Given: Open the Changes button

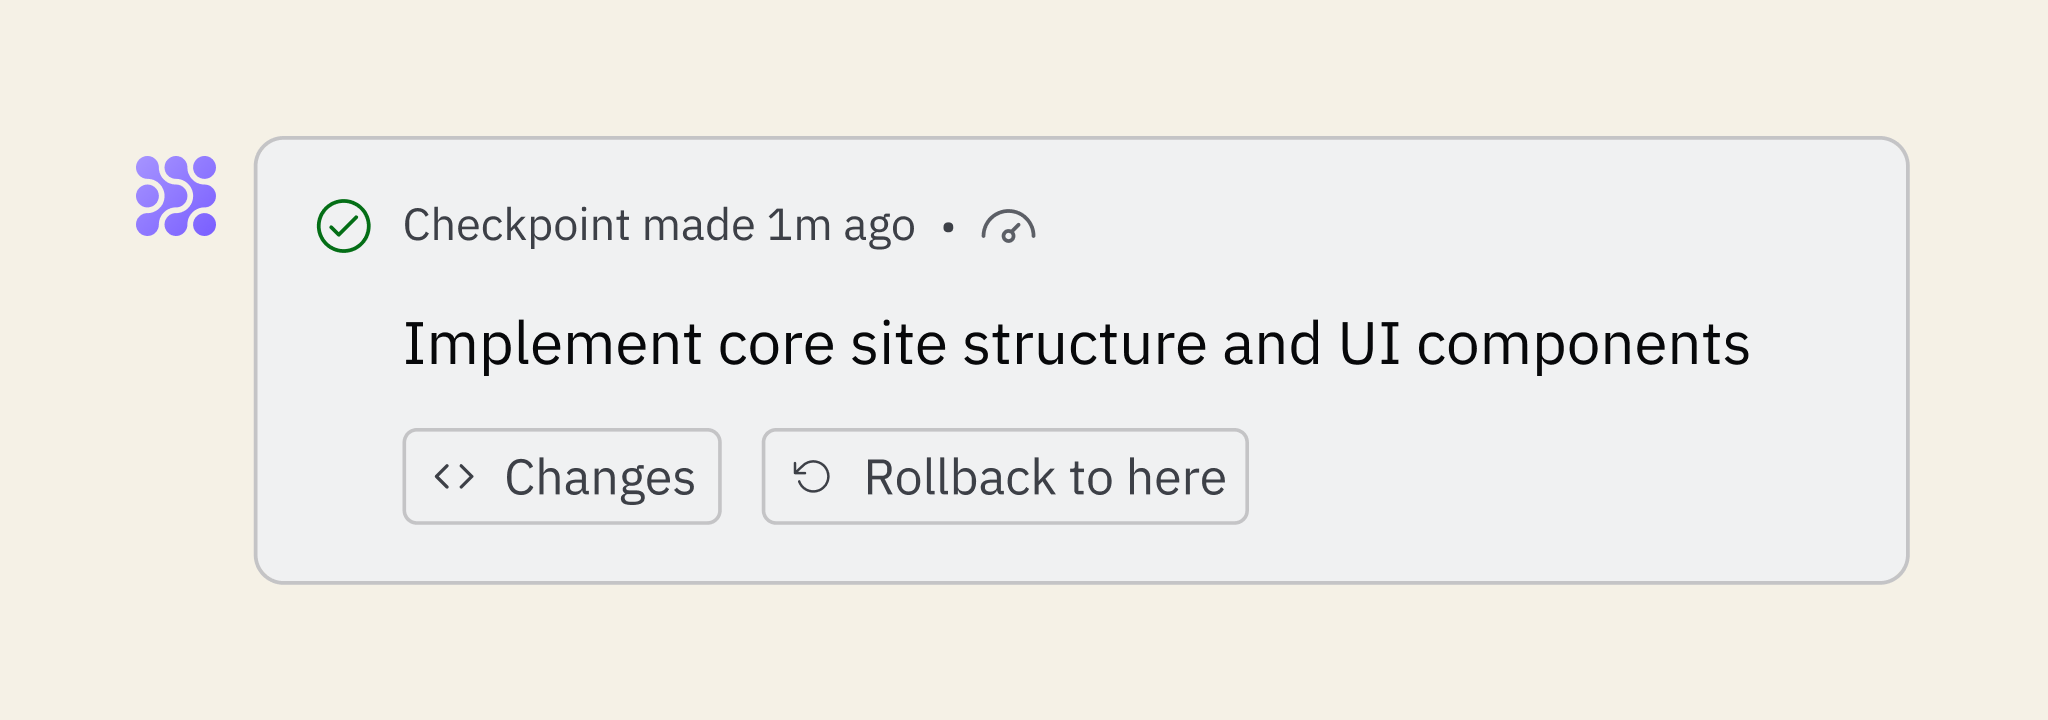Looking at the screenshot, I should tap(562, 476).
